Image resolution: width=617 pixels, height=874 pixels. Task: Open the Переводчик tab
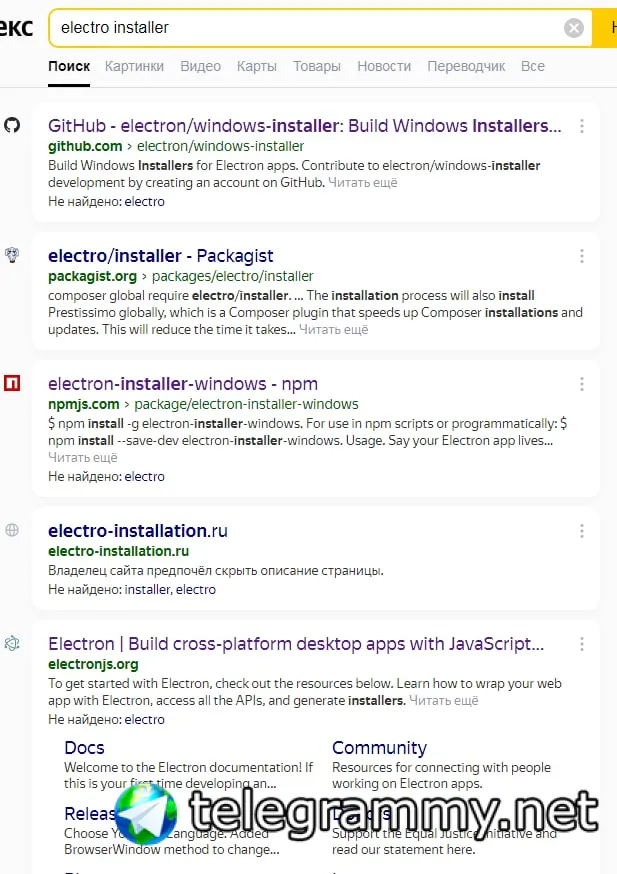click(466, 66)
